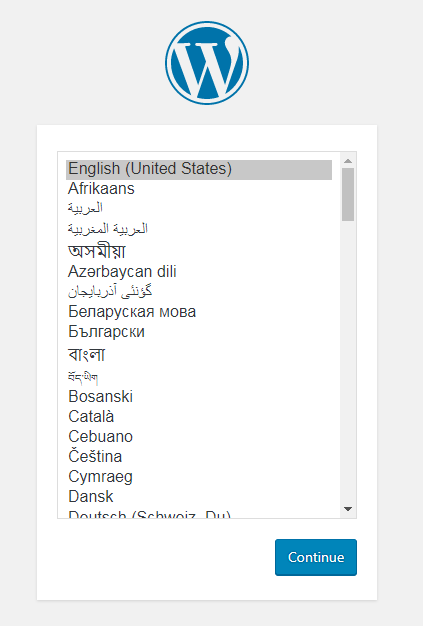Select Català language option
Screen dimensions: 423x626
tap(199, 417)
